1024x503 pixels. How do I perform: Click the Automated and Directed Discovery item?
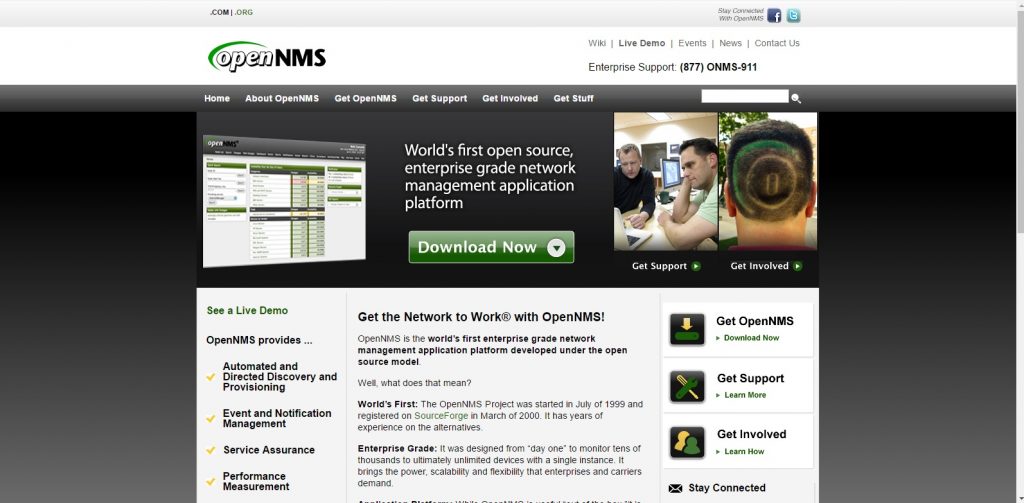click(280, 377)
